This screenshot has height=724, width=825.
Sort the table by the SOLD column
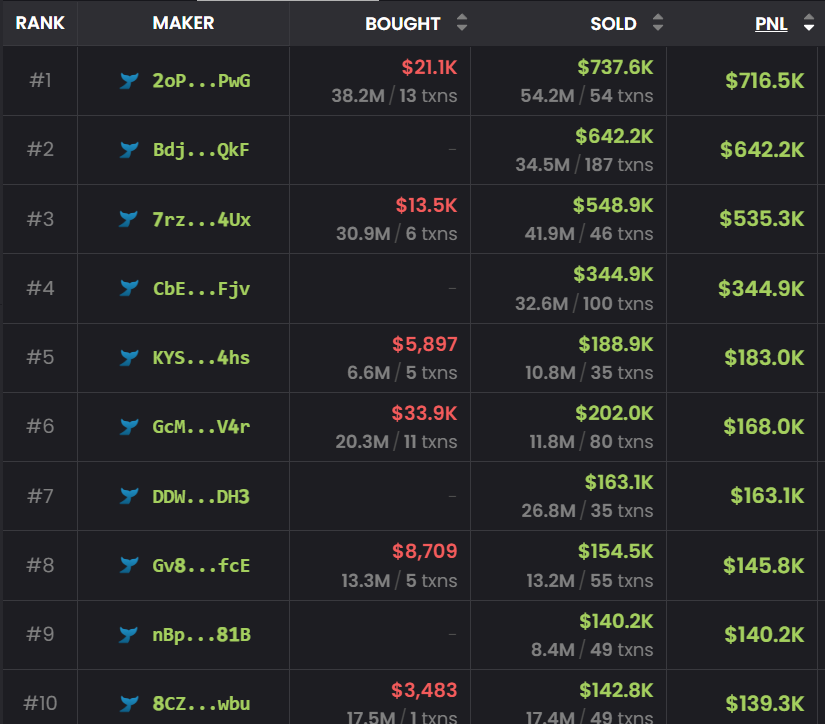click(613, 23)
